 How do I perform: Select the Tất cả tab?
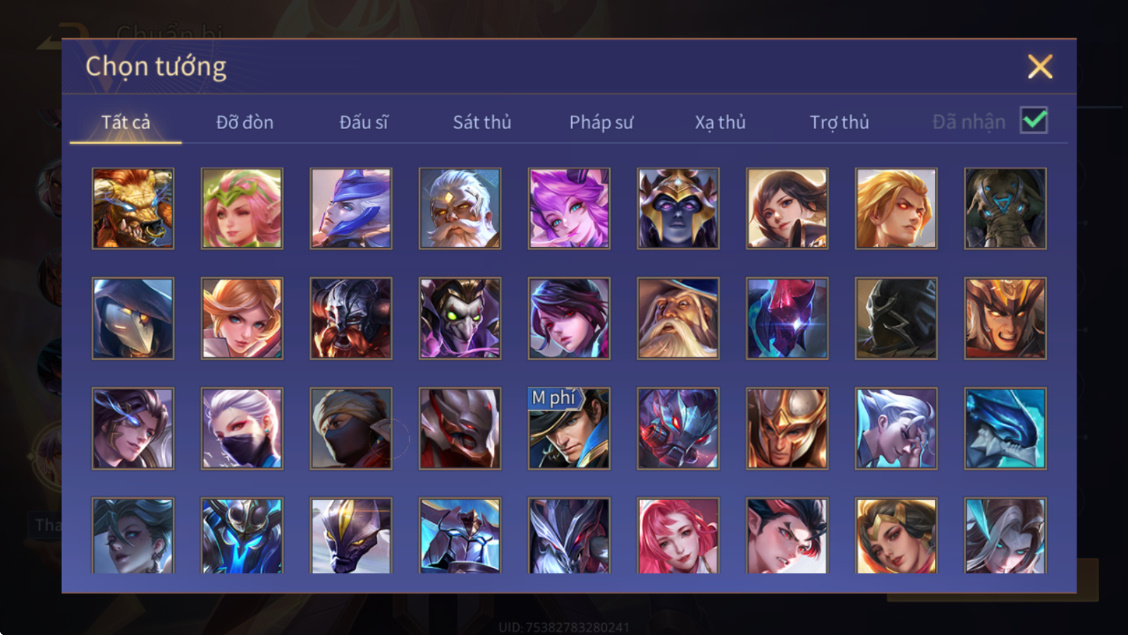[x=126, y=122]
